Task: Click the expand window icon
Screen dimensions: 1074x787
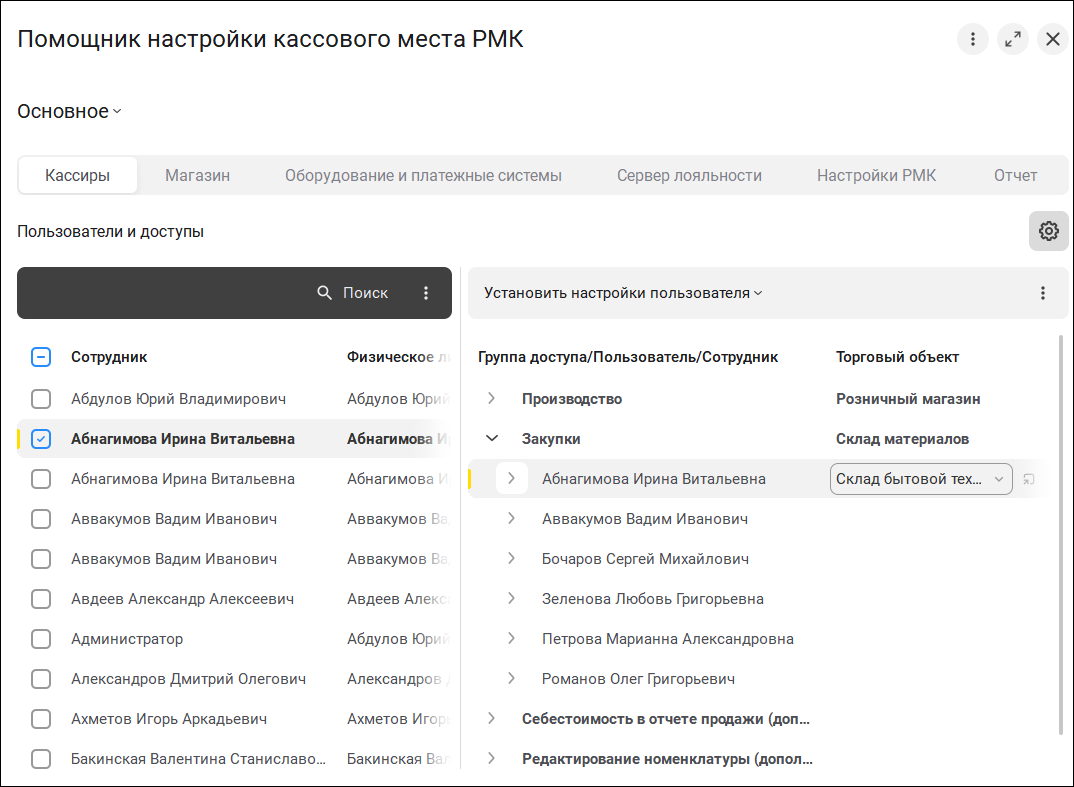Action: click(1012, 39)
